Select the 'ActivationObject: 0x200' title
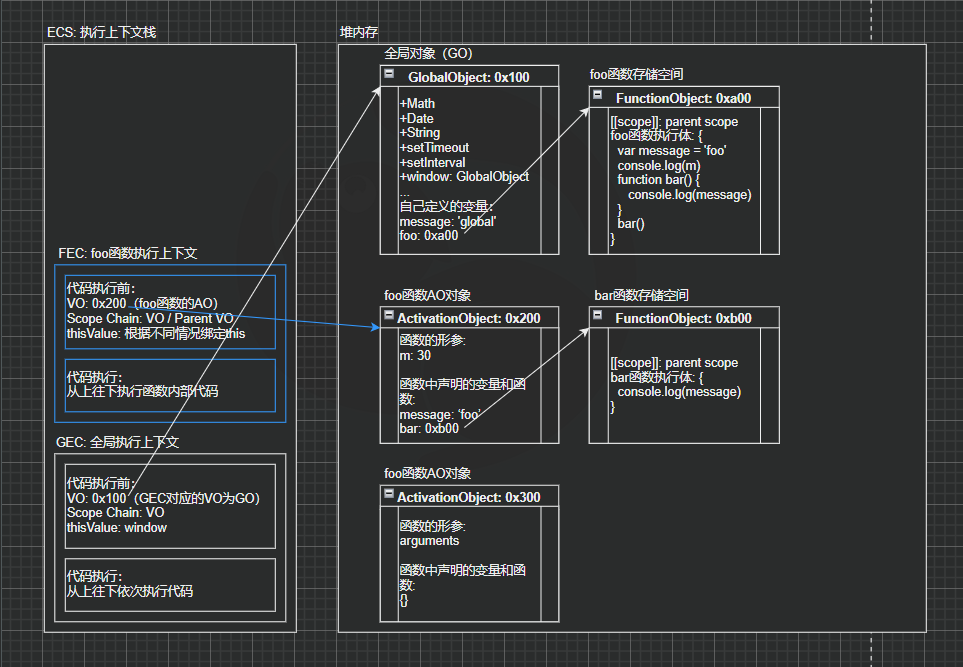963x667 pixels. pyautogui.click(x=469, y=318)
